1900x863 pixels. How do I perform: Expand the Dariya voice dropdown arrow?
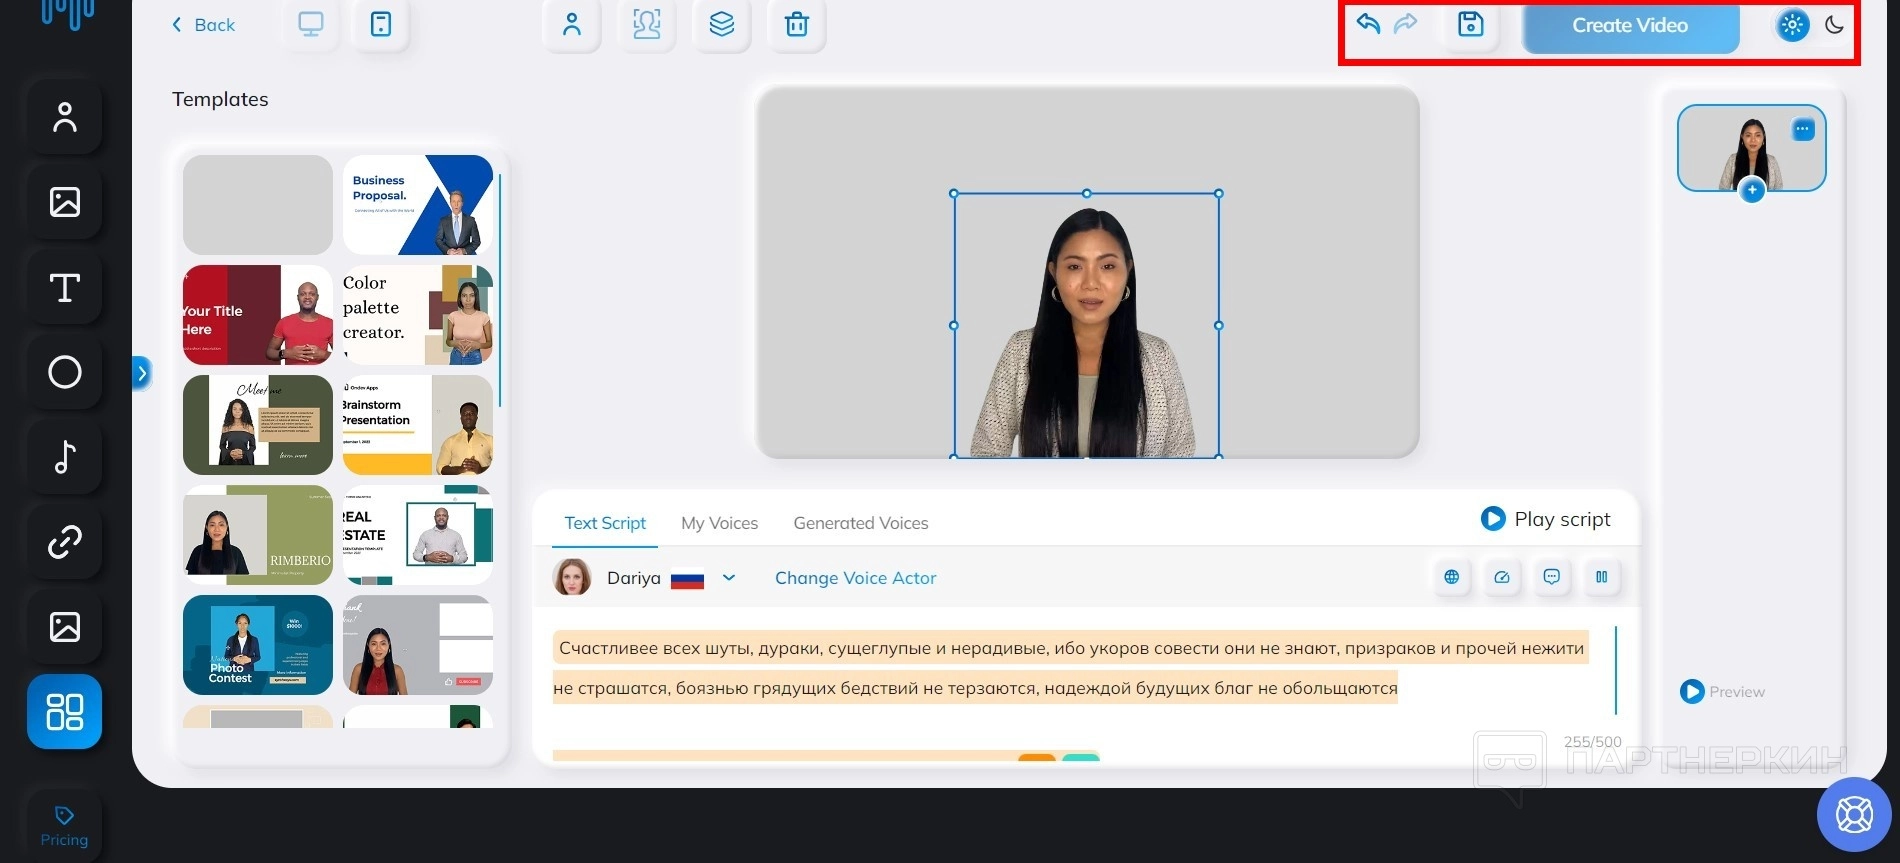729,578
